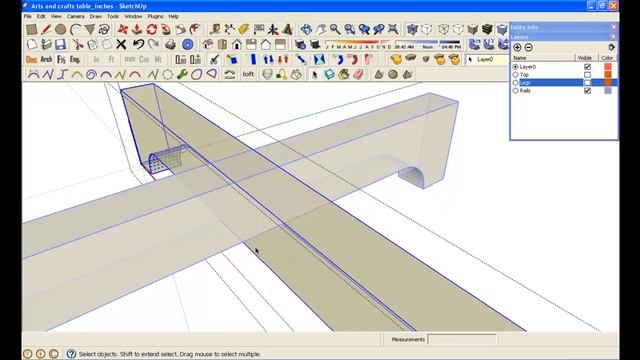The width and height of the screenshot is (640, 360).
Task: Switch to Iso view house icon
Action: click(x=208, y=44)
